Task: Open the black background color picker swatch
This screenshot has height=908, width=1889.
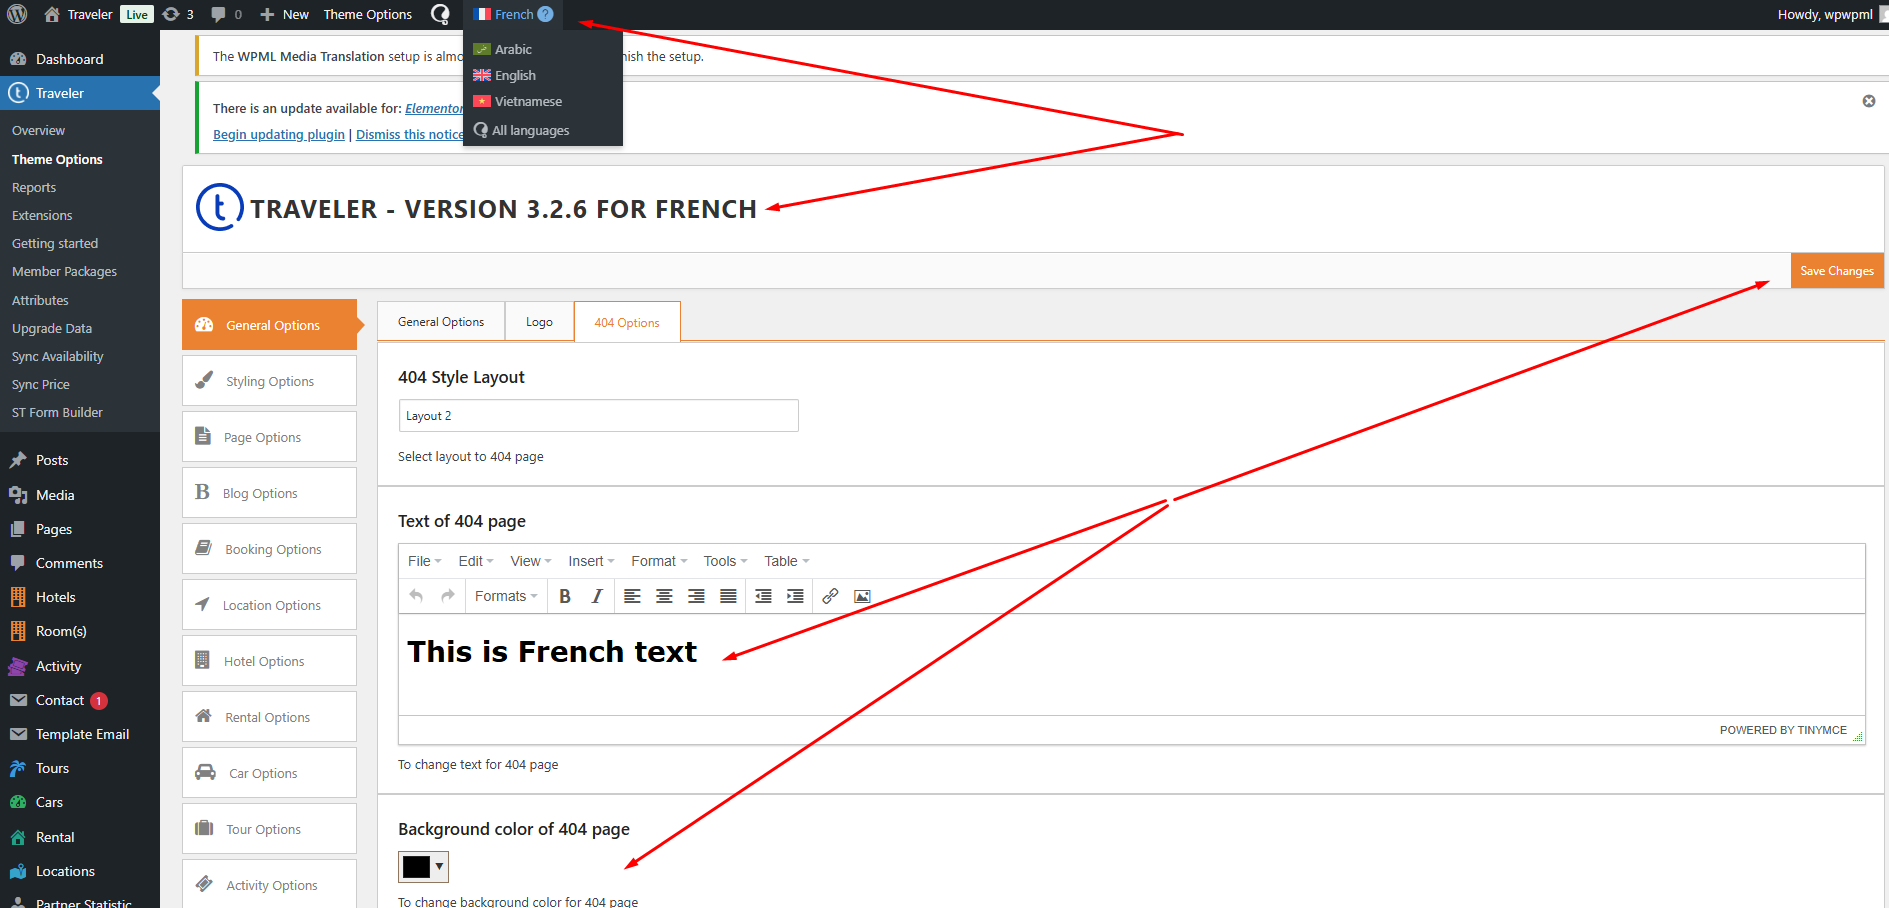Action: pos(423,867)
